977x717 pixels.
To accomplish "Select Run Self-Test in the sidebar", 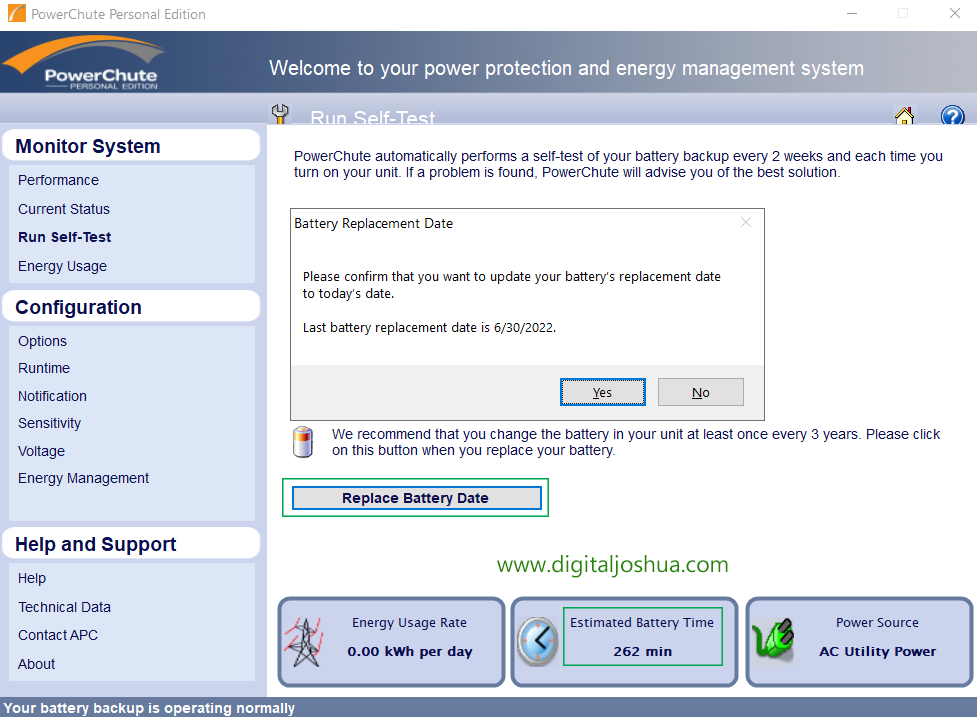I will pyautogui.click(x=64, y=237).
